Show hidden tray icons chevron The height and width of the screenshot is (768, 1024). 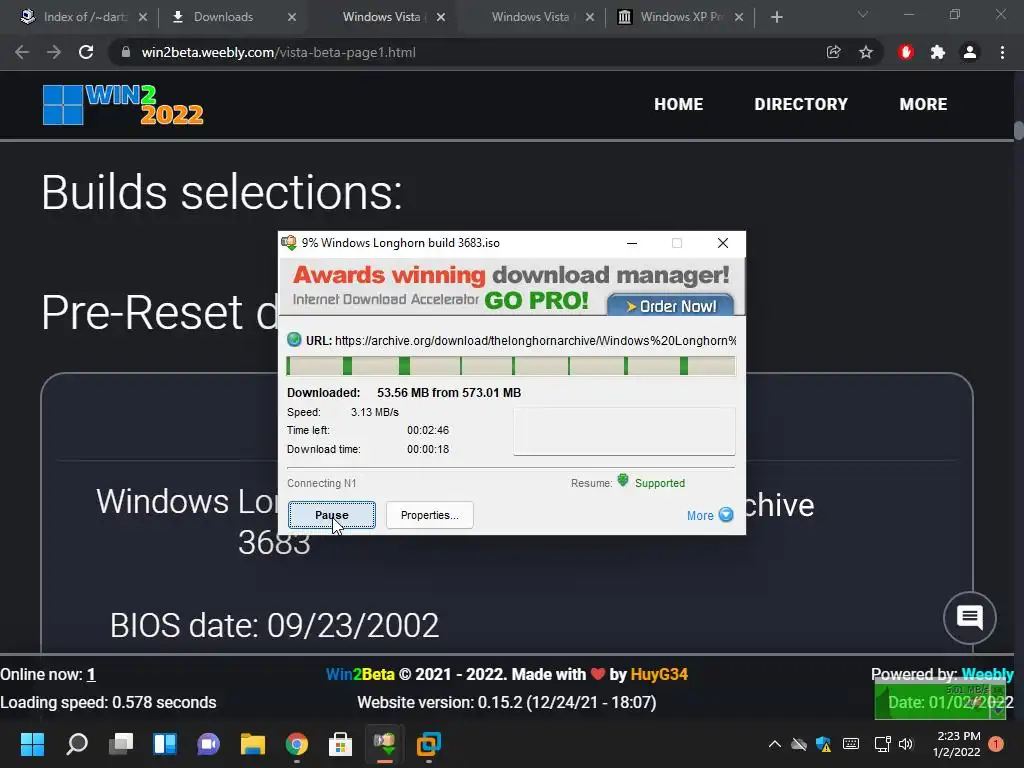[775, 744]
